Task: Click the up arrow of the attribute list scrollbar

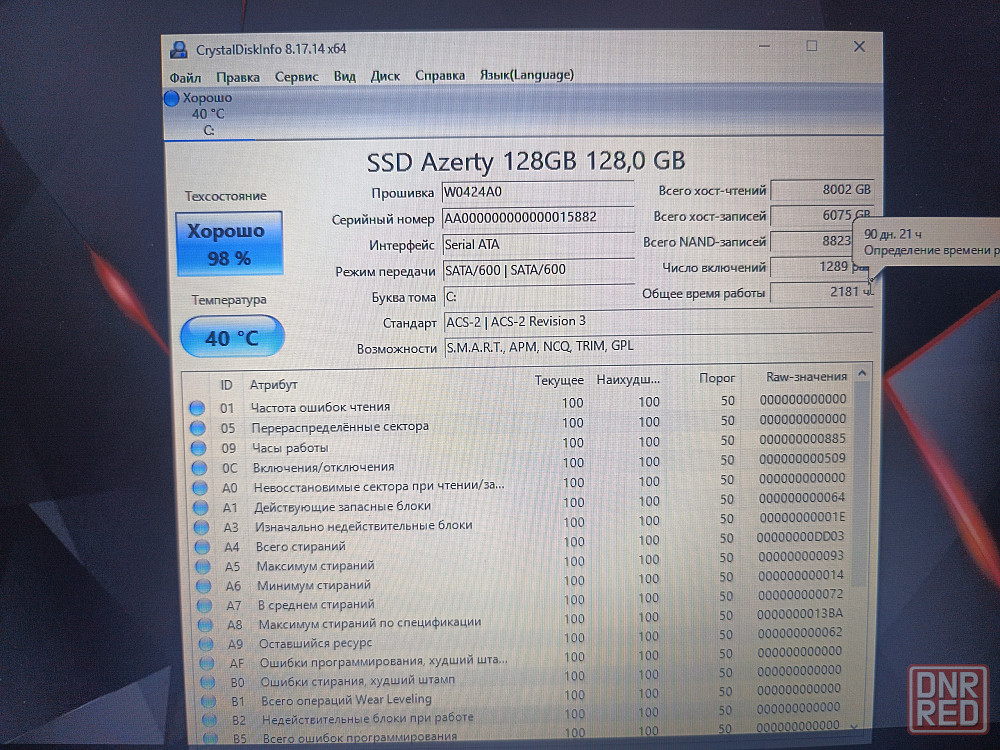Action: click(x=862, y=373)
